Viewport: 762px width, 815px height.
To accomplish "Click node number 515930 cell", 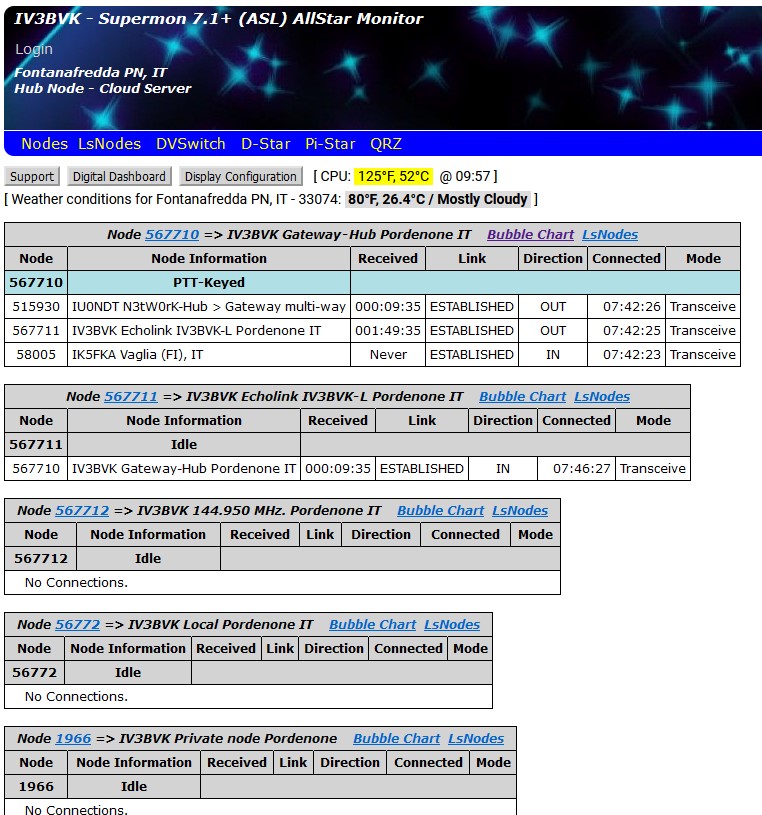I will [36, 307].
